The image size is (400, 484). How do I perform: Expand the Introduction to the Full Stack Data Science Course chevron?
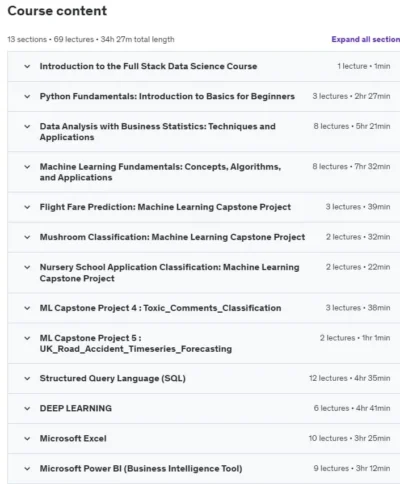tap(27, 66)
